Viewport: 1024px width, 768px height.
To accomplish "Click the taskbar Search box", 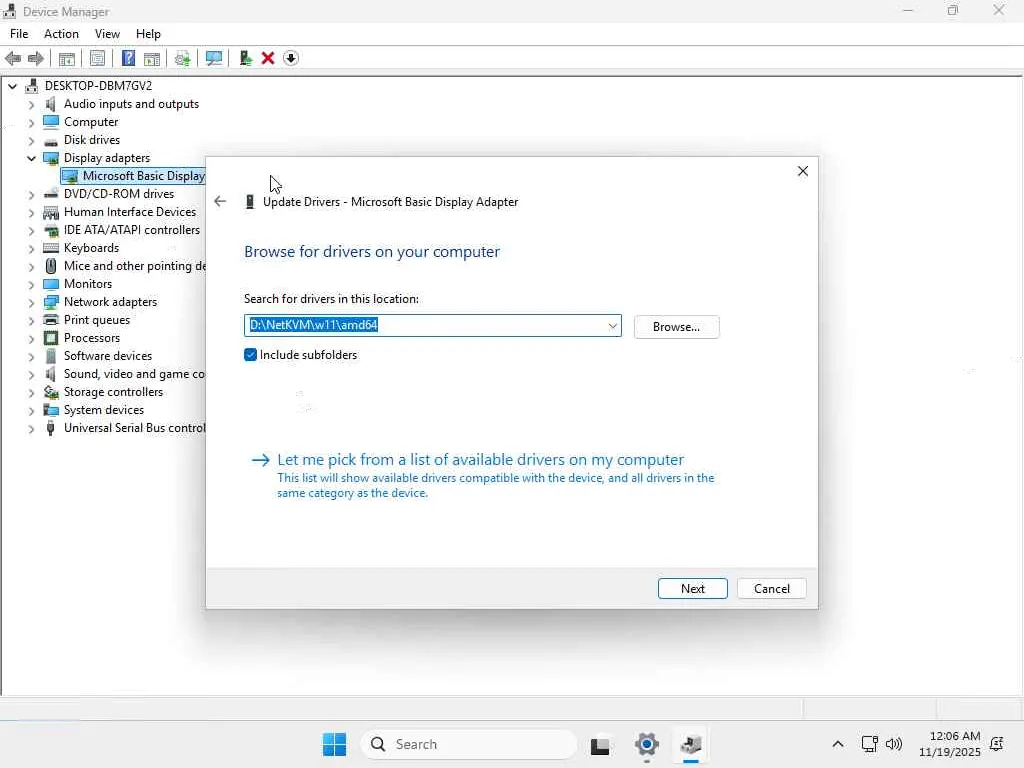I will pyautogui.click(x=469, y=744).
